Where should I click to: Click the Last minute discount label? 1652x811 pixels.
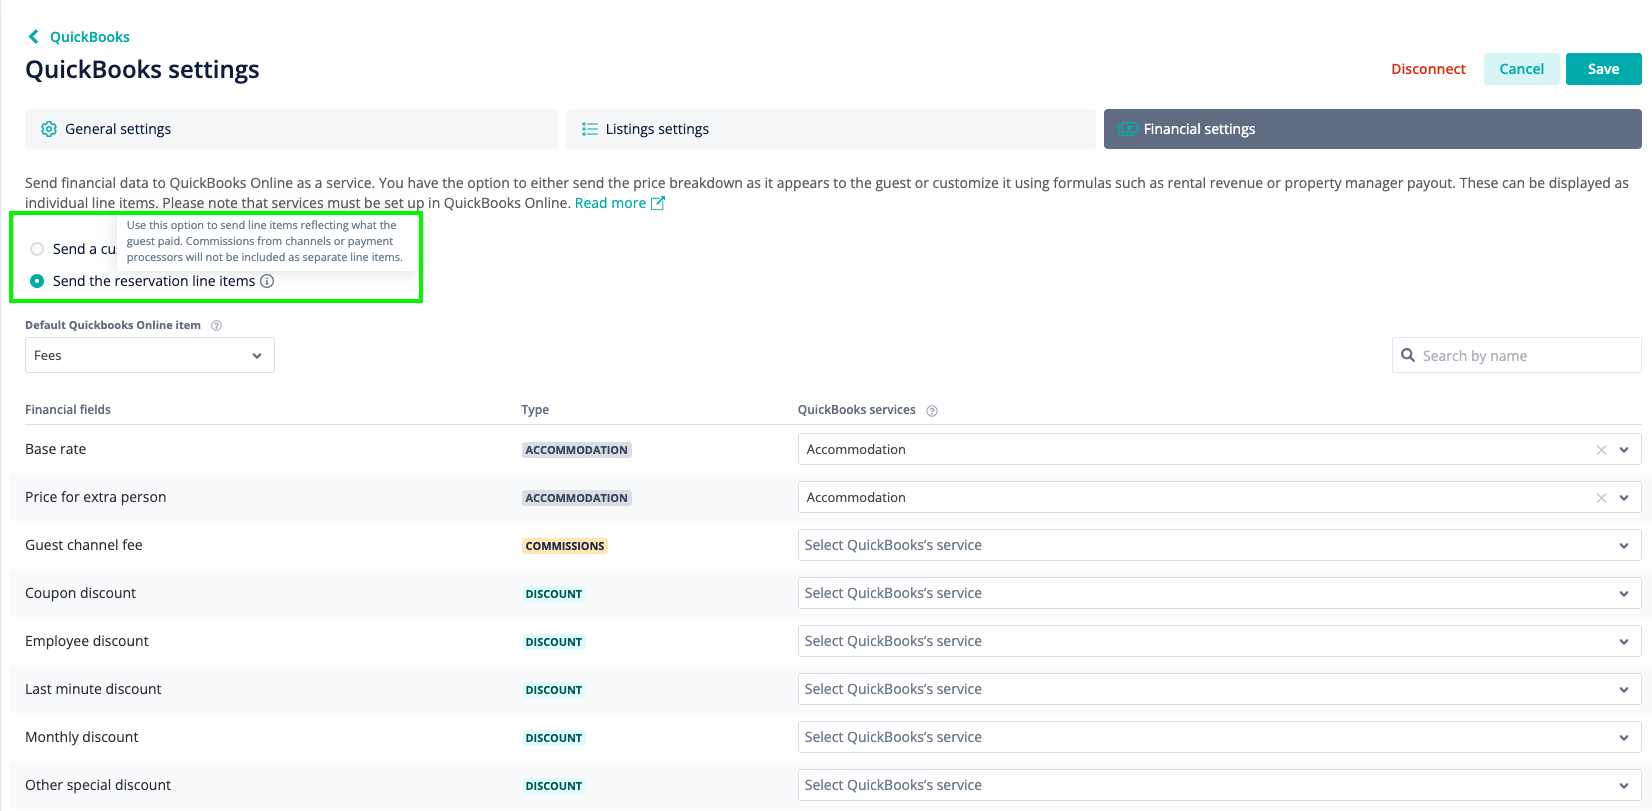pos(93,689)
